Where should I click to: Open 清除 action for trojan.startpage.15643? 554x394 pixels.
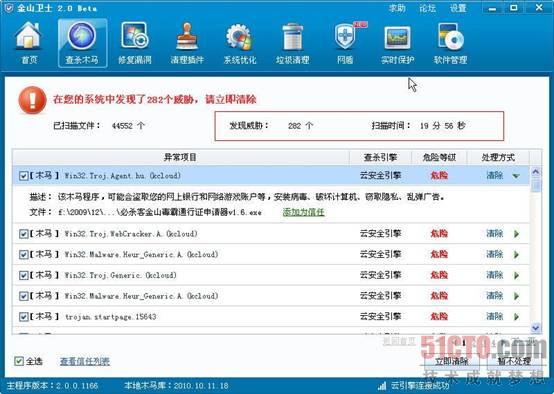coord(495,316)
